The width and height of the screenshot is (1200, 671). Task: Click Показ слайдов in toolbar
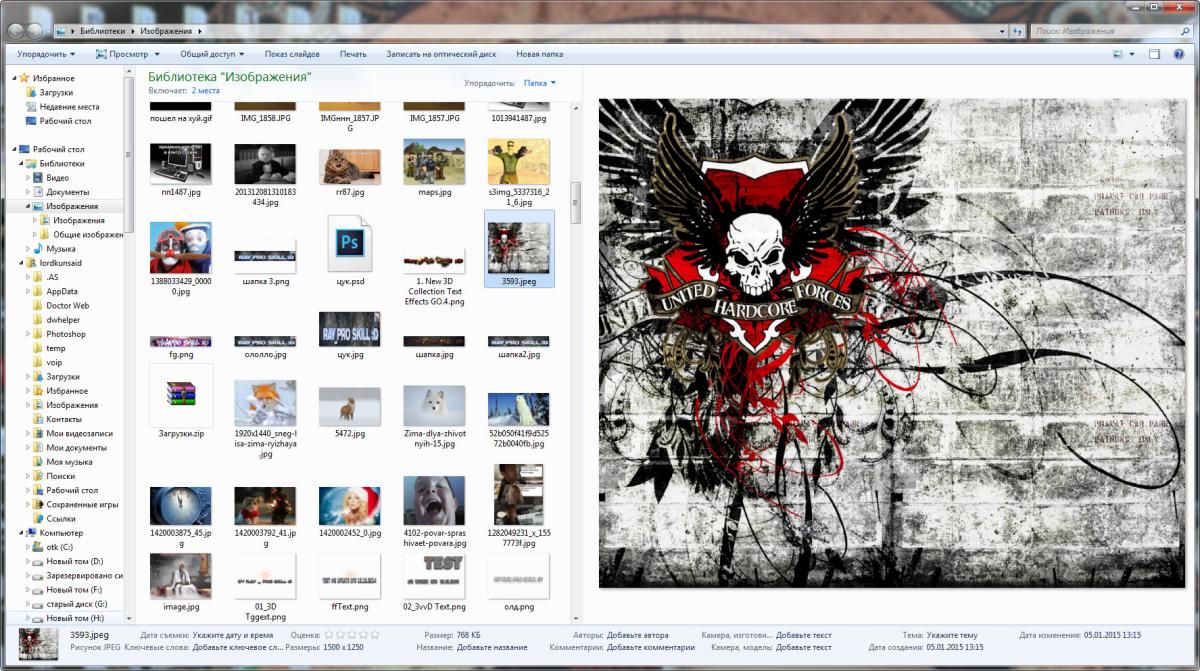click(x=292, y=54)
